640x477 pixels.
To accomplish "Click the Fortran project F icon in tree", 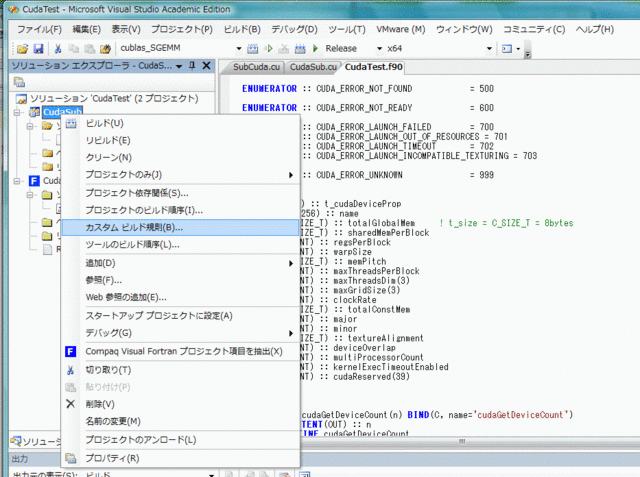I will (34, 181).
